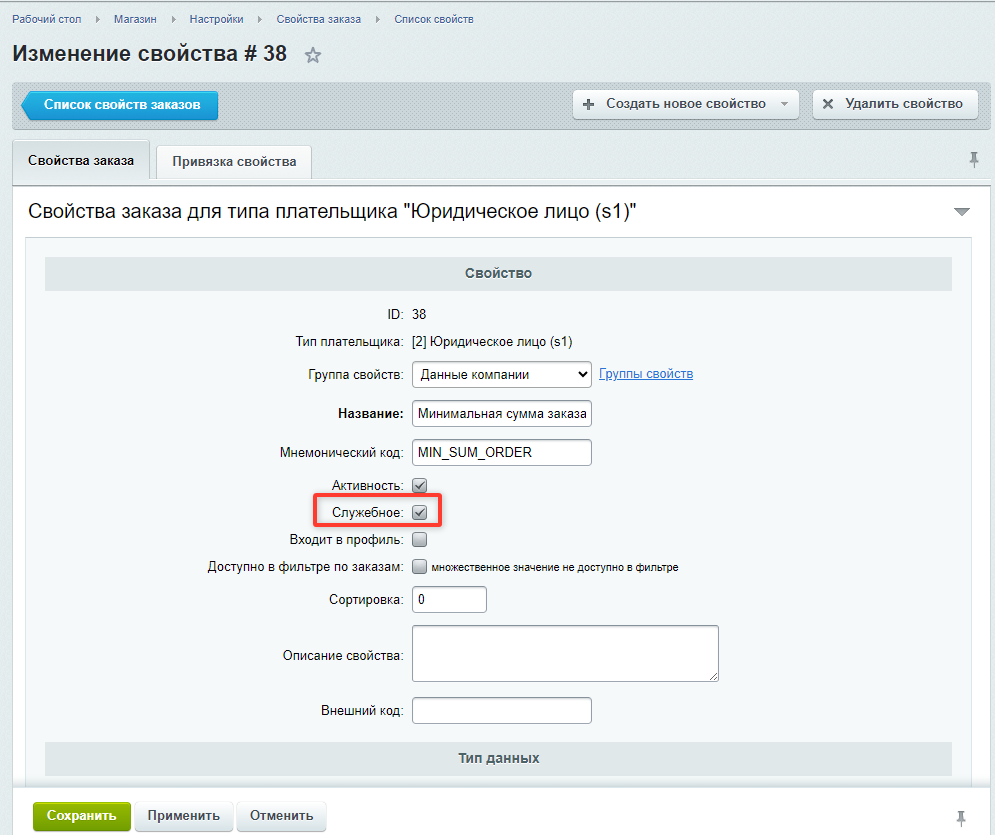
Task: Switch to Свойства заказа tab
Action: pos(81,161)
